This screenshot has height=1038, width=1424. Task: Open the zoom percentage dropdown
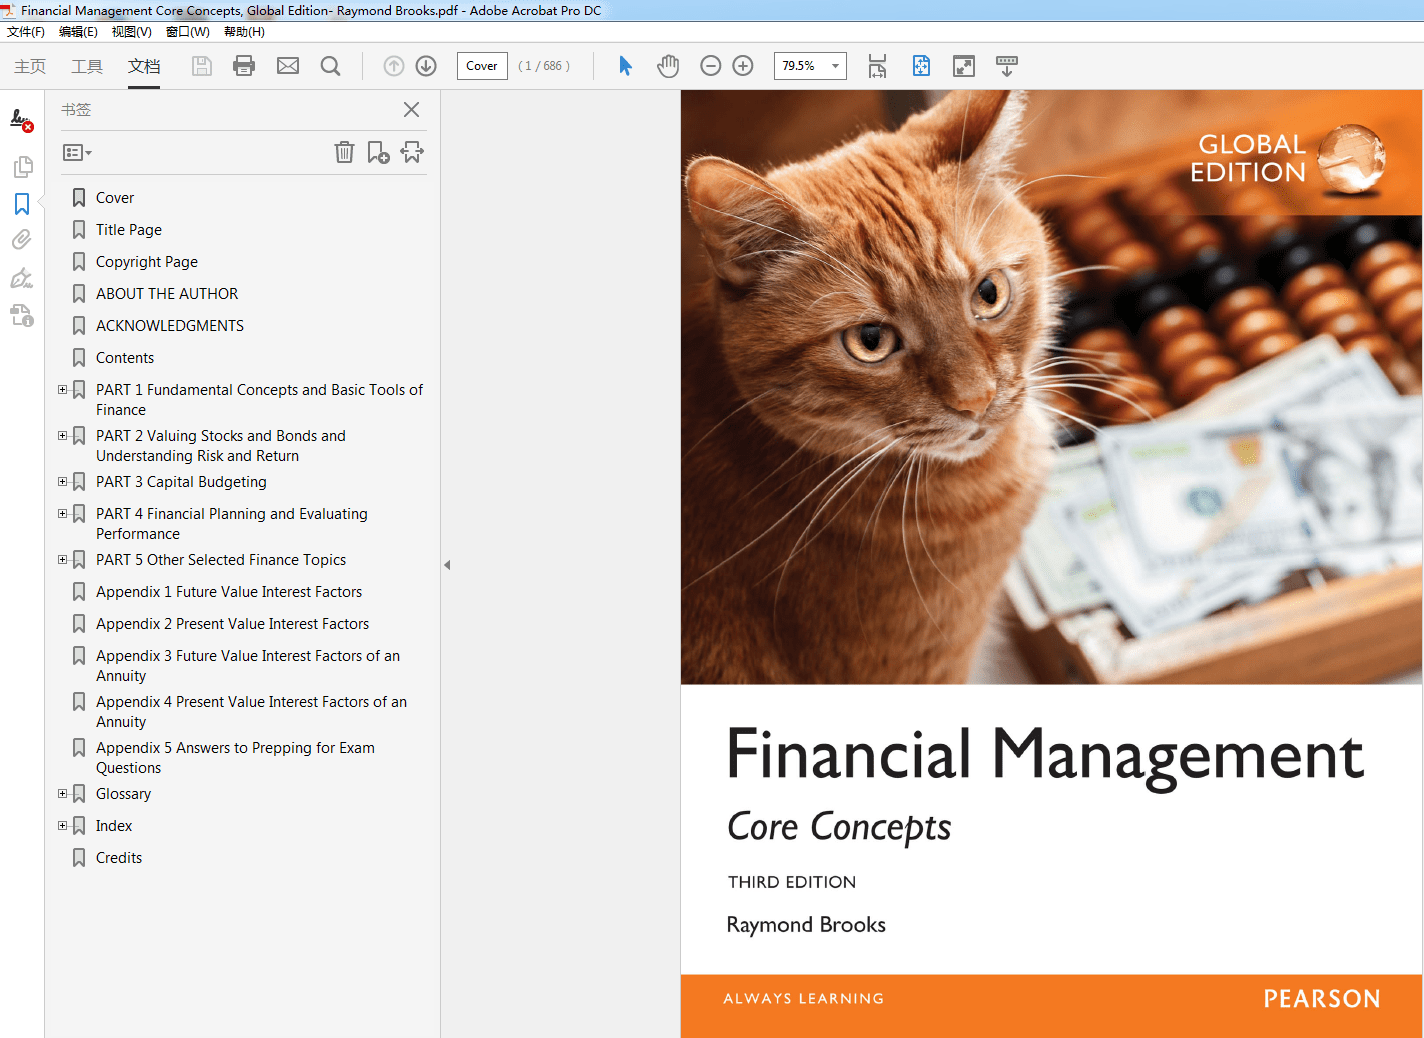click(x=835, y=65)
